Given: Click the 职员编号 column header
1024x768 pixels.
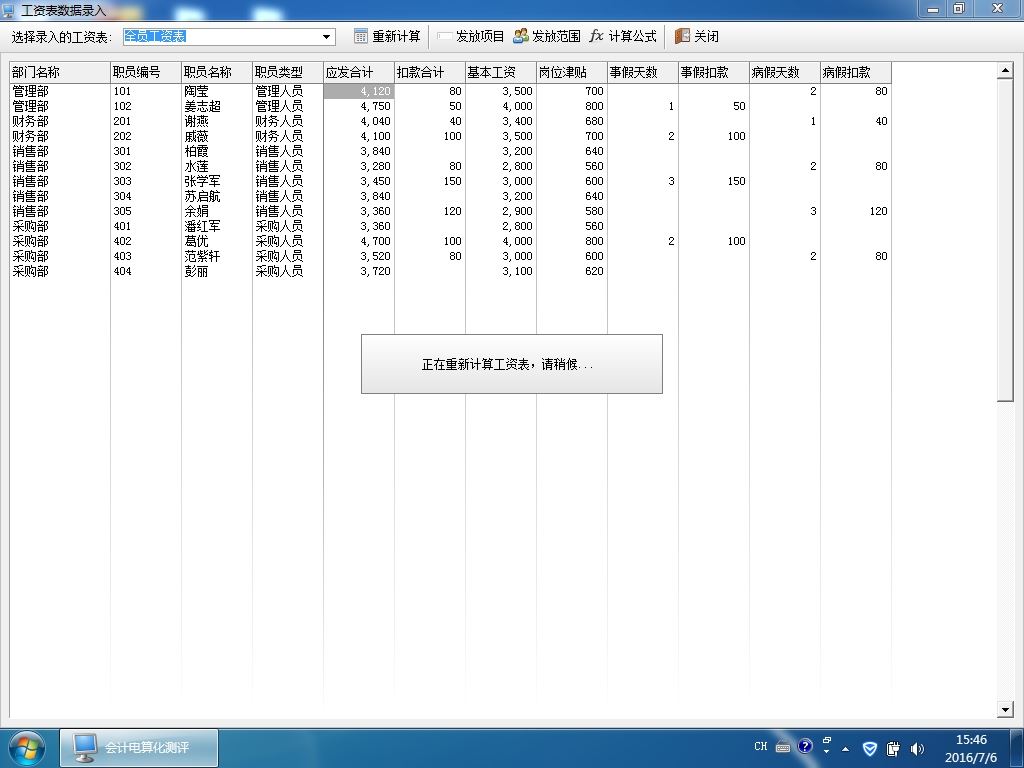Looking at the screenshot, I should pyautogui.click(x=146, y=72).
